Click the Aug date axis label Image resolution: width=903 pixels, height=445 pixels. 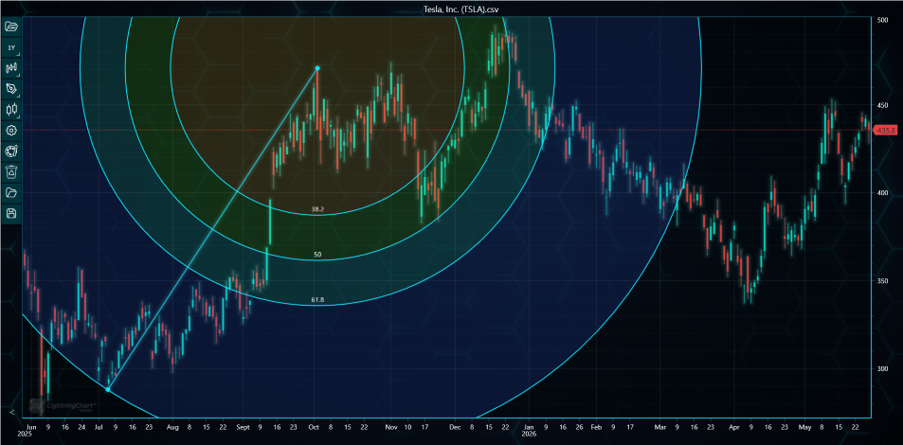coord(173,428)
